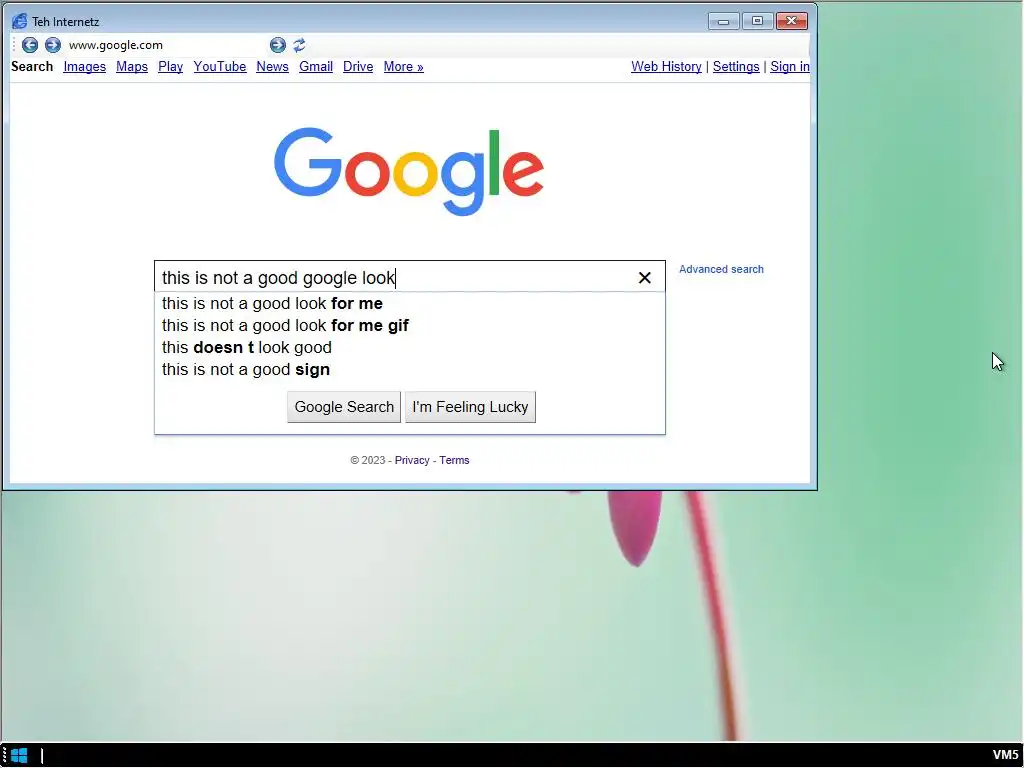Open the Privacy link in footer

click(412, 460)
